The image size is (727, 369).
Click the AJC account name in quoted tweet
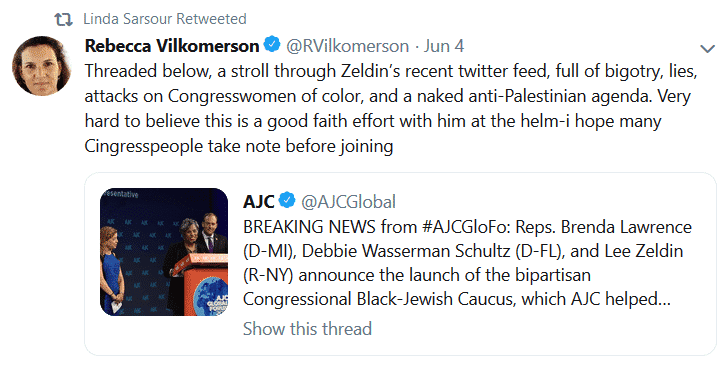click(x=259, y=201)
